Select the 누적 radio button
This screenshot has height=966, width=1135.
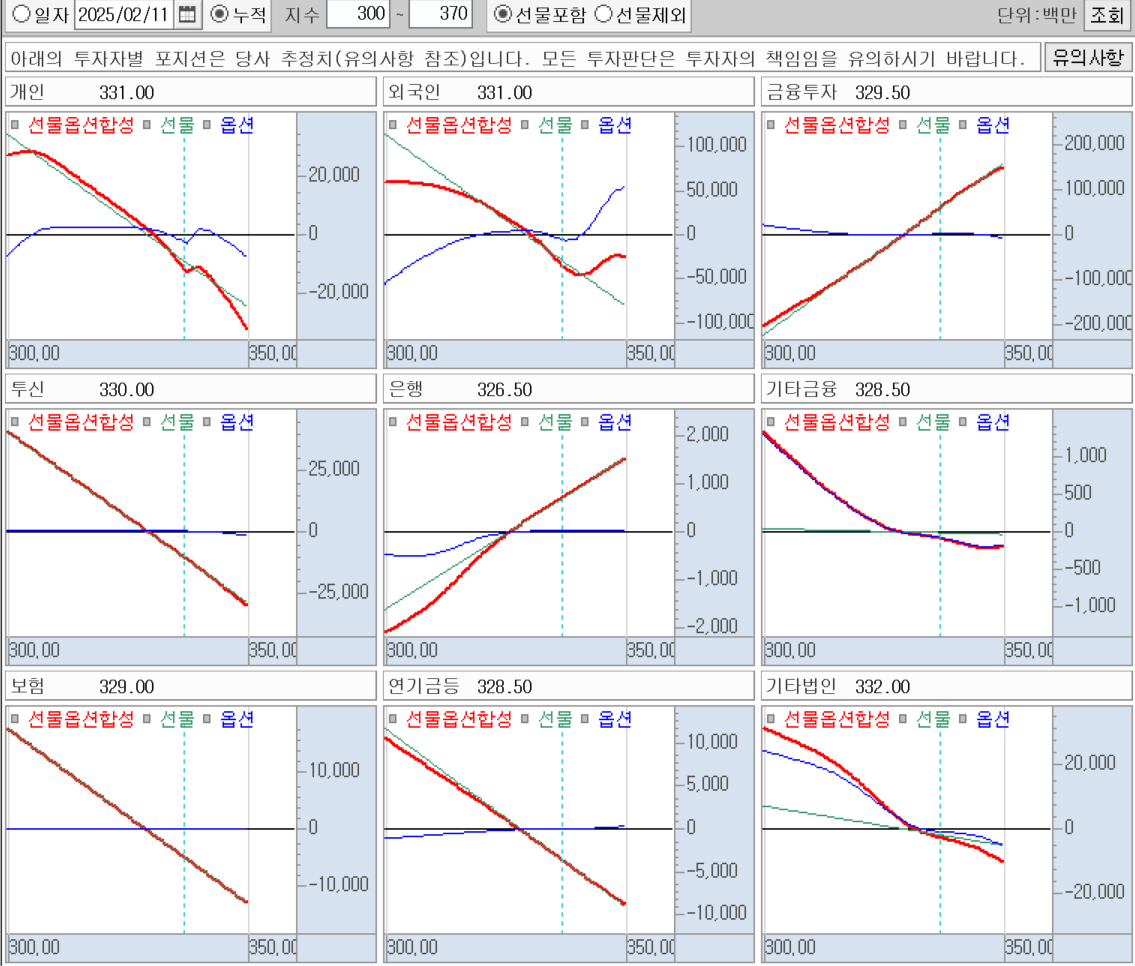pos(220,14)
